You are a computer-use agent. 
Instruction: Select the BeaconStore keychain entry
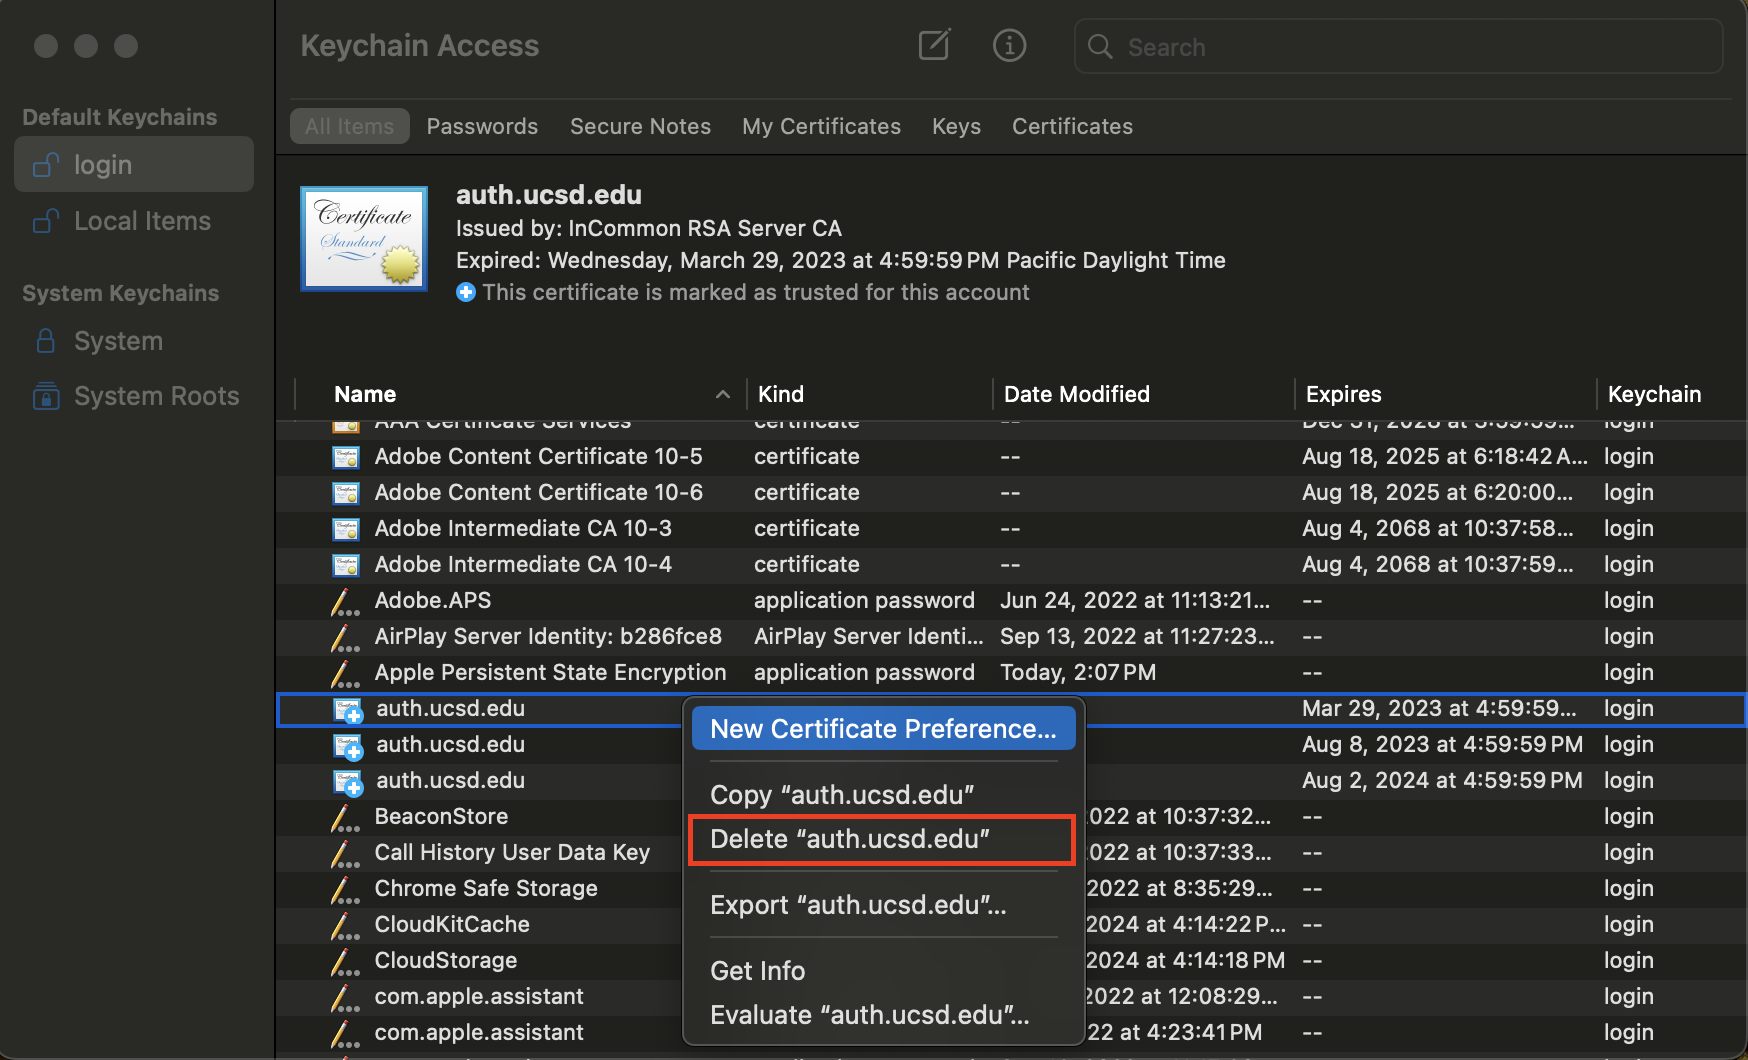point(441,817)
